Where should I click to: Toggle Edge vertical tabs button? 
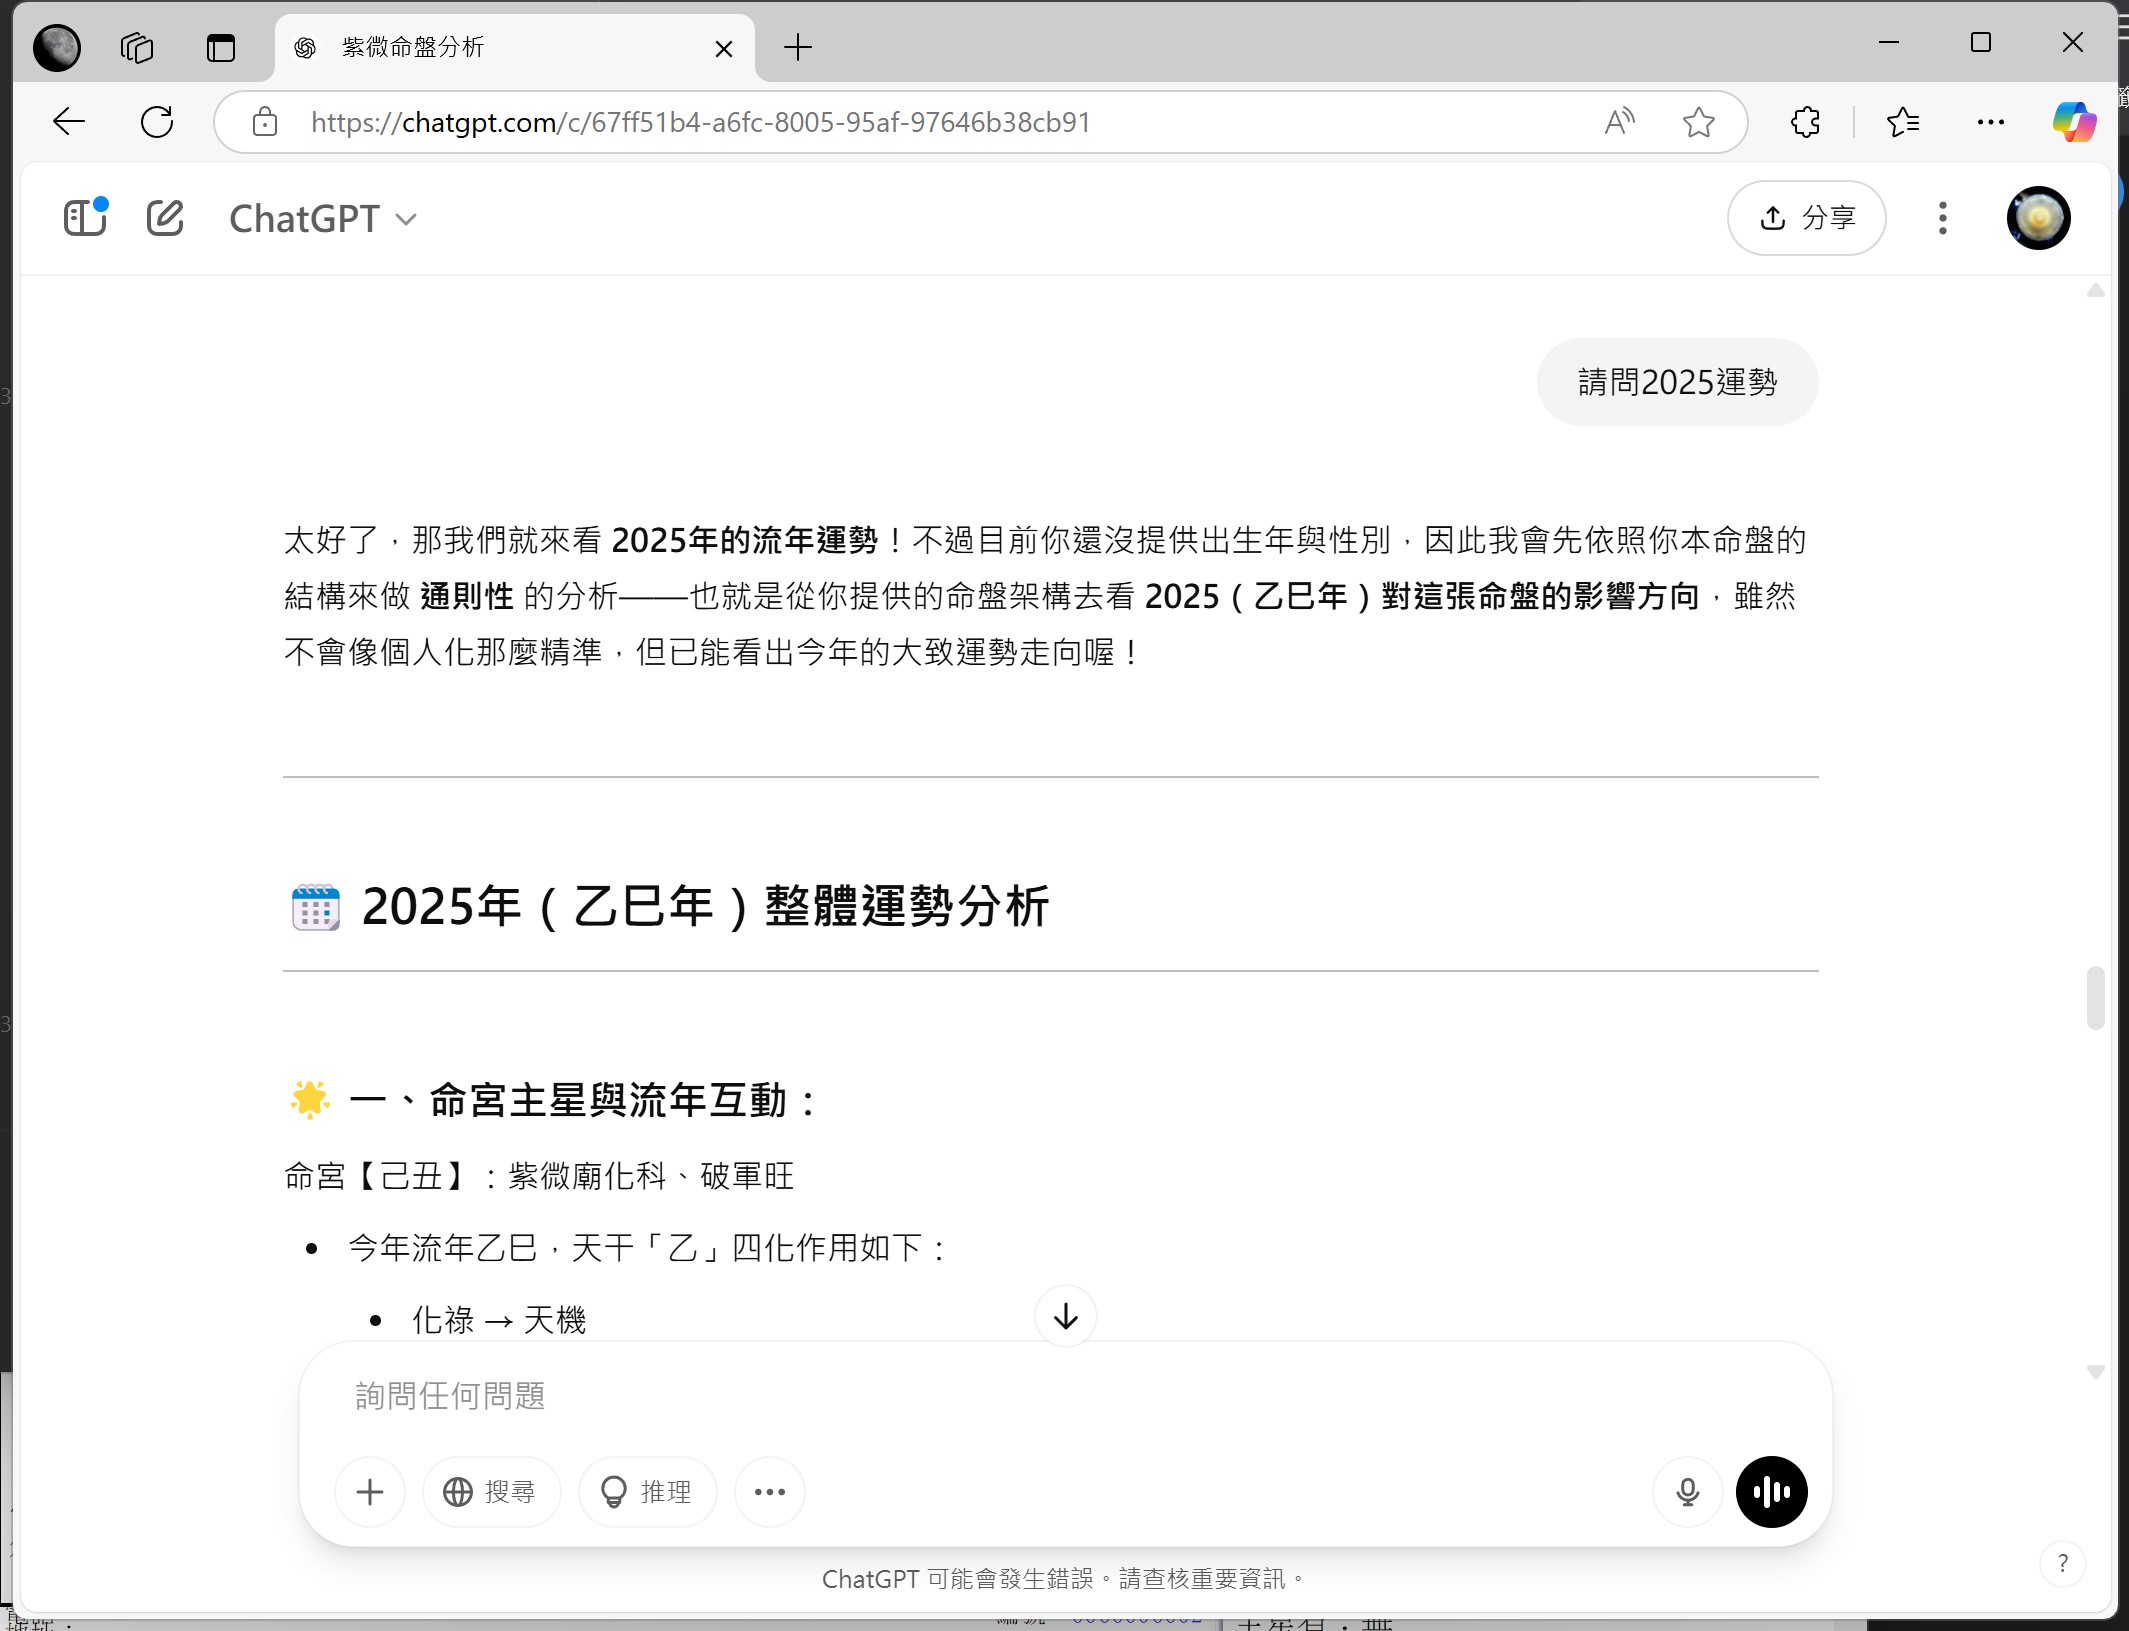[220, 47]
